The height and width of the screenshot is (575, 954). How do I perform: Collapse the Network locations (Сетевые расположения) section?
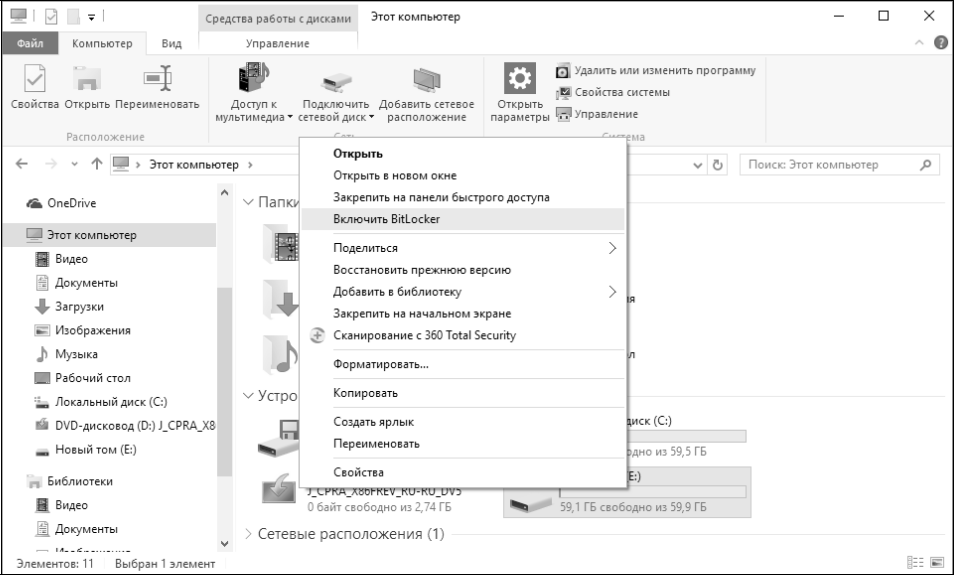click(x=249, y=534)
